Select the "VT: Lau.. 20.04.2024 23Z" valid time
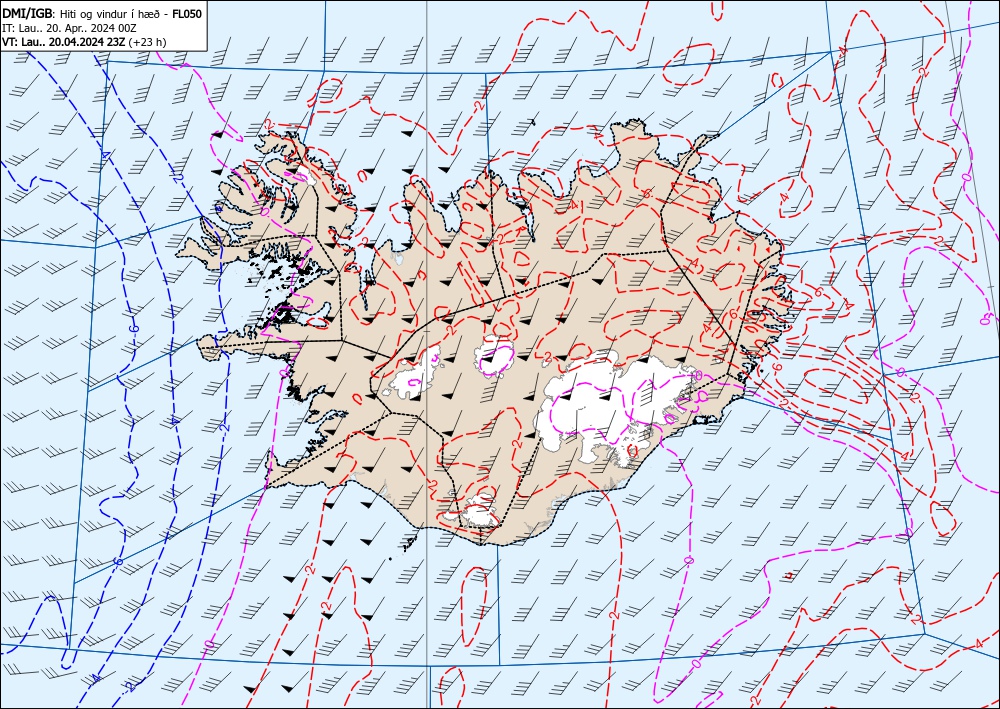Screen dimensions: 1000x709 click(64, 42)
